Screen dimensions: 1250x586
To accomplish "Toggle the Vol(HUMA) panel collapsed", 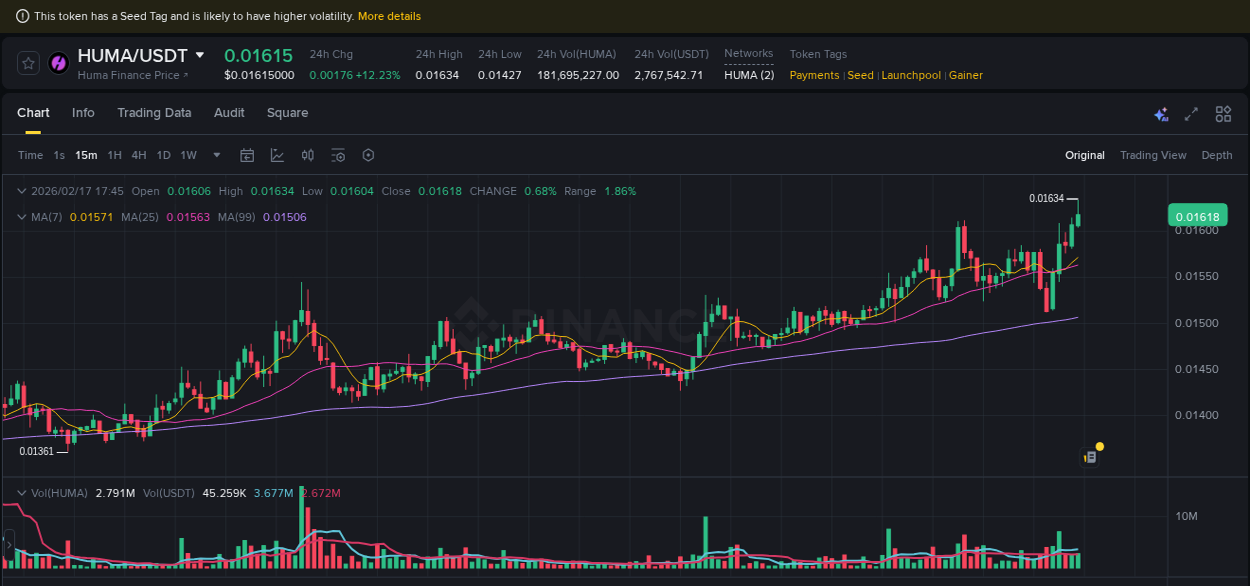I will coord(21,492).
